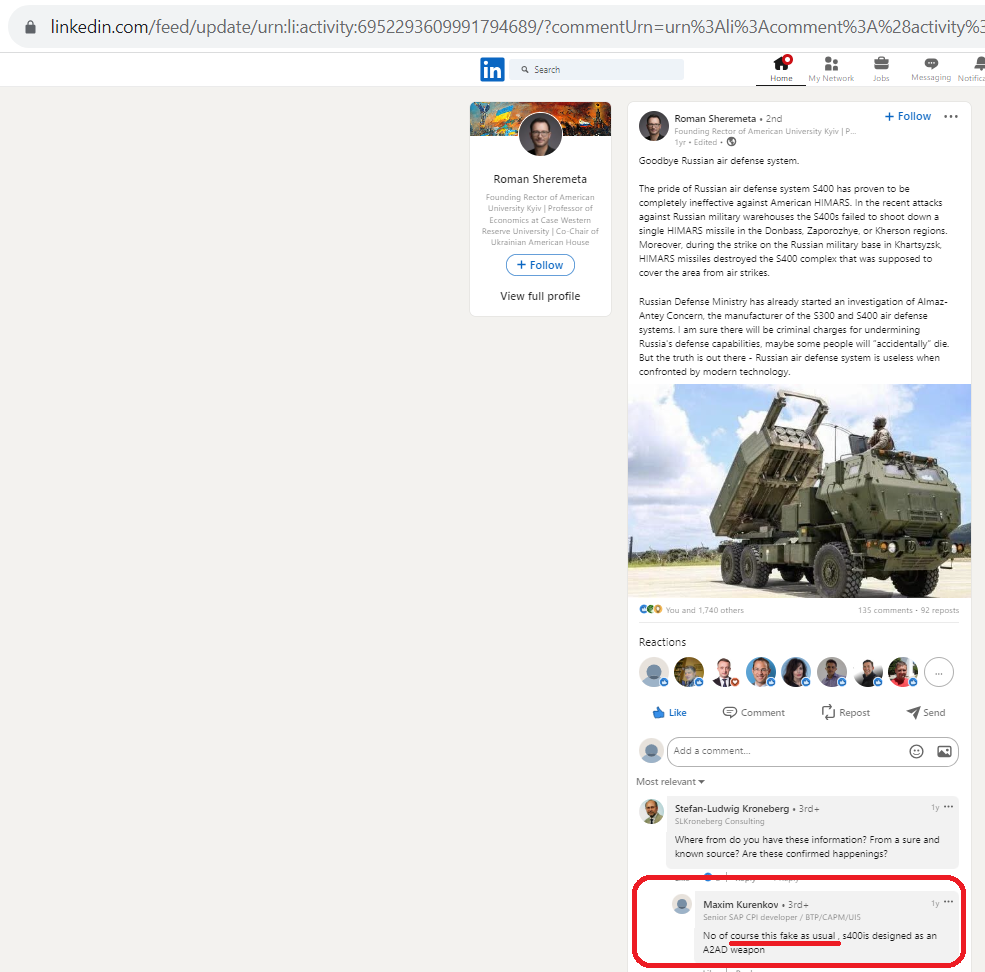Click 'Senior SAP CPI developer / BTP/CAPM/UI5' text

781,917
